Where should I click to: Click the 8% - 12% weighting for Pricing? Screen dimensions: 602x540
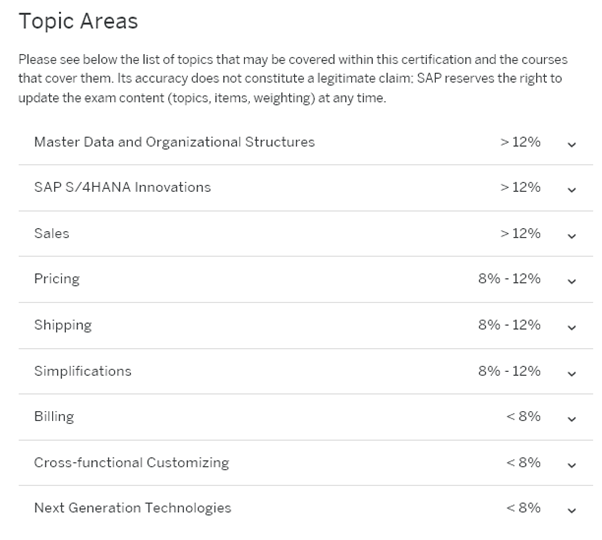click(509, 279)
